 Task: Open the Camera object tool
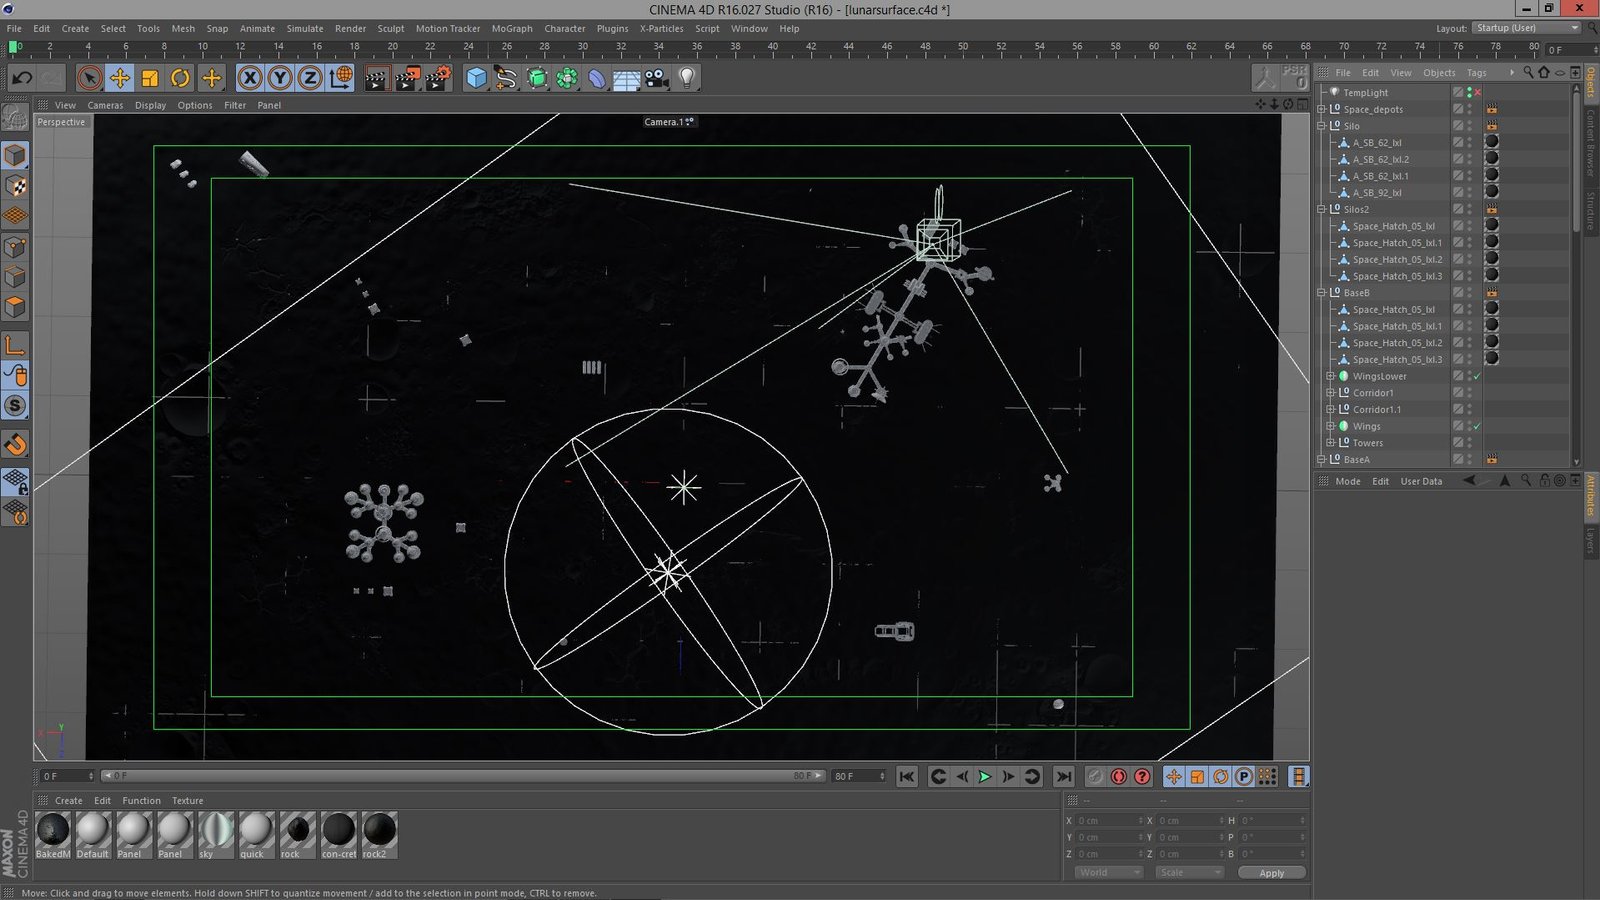pyautogui.click(x=656, y=78)
